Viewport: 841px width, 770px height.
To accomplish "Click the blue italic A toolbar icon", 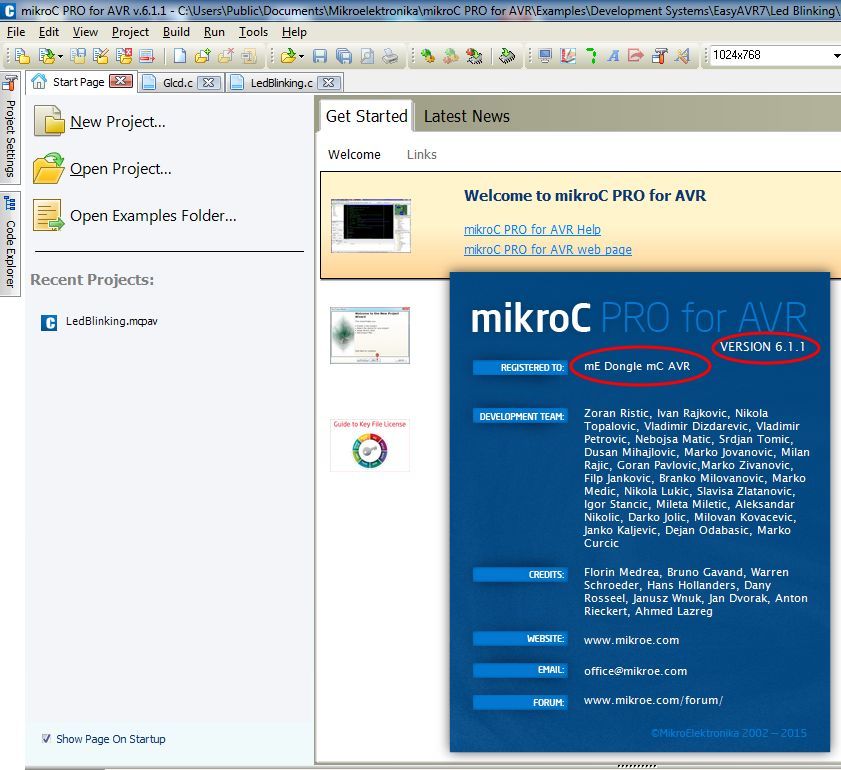I will click(614, 56).
